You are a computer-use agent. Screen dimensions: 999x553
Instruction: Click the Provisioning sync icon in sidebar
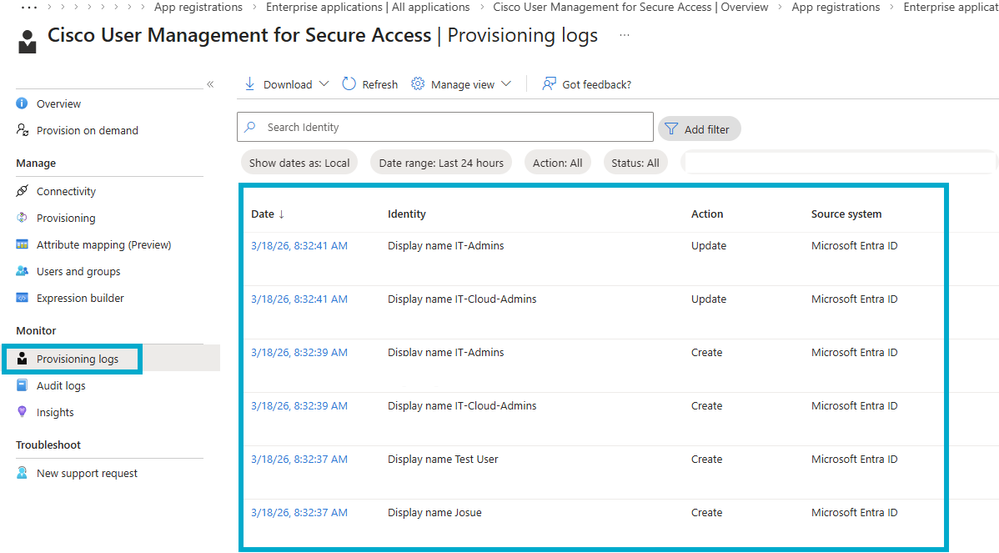point(22,218)
